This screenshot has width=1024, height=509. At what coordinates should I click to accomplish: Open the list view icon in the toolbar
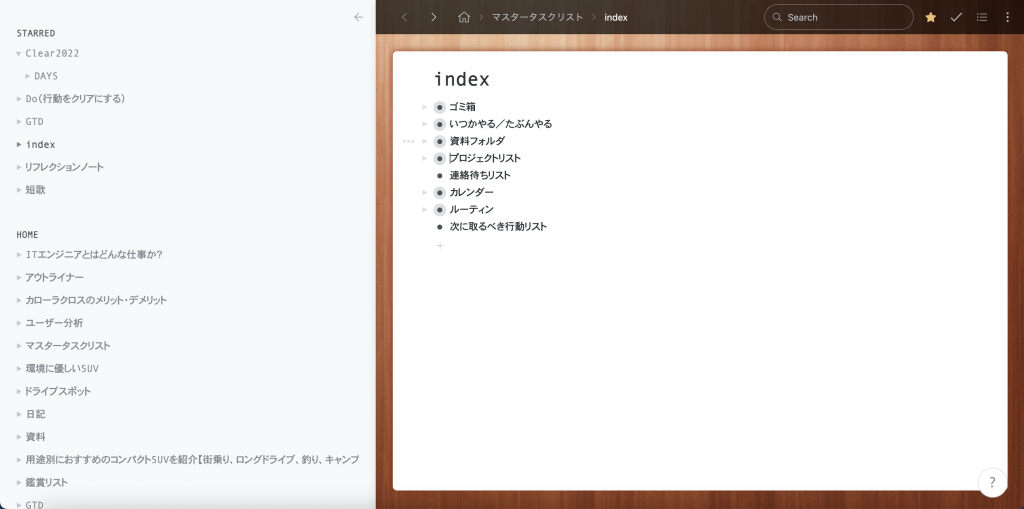pyautogui.click(x=982, y=18)
